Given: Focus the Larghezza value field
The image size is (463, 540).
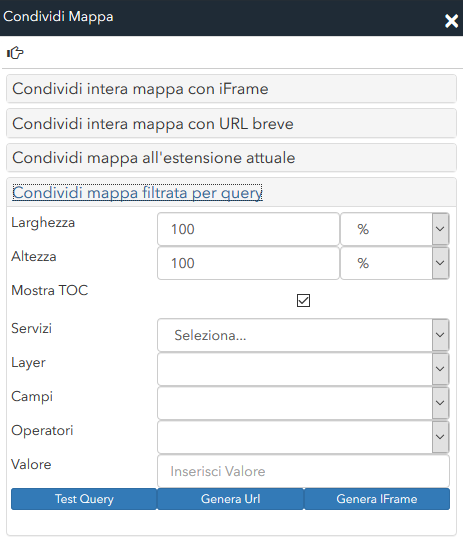Looking at the screenshot, I should tap(248, 229).
